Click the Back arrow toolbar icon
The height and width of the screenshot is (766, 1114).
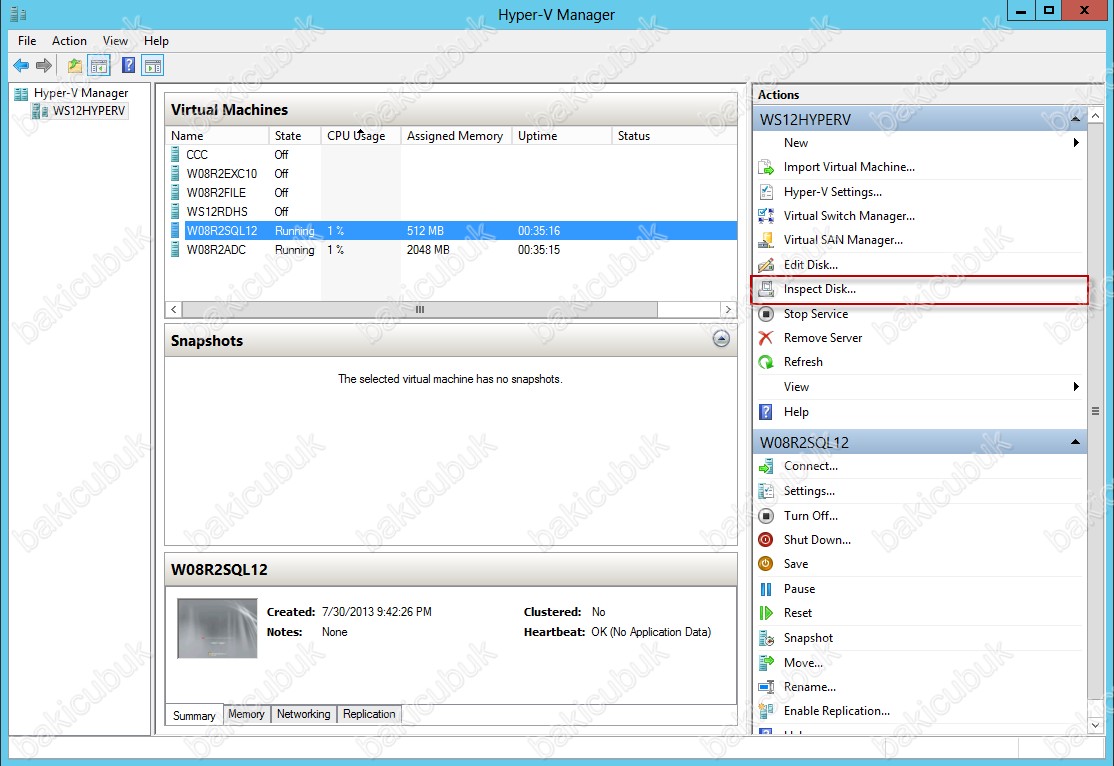(x=21, y=66)
